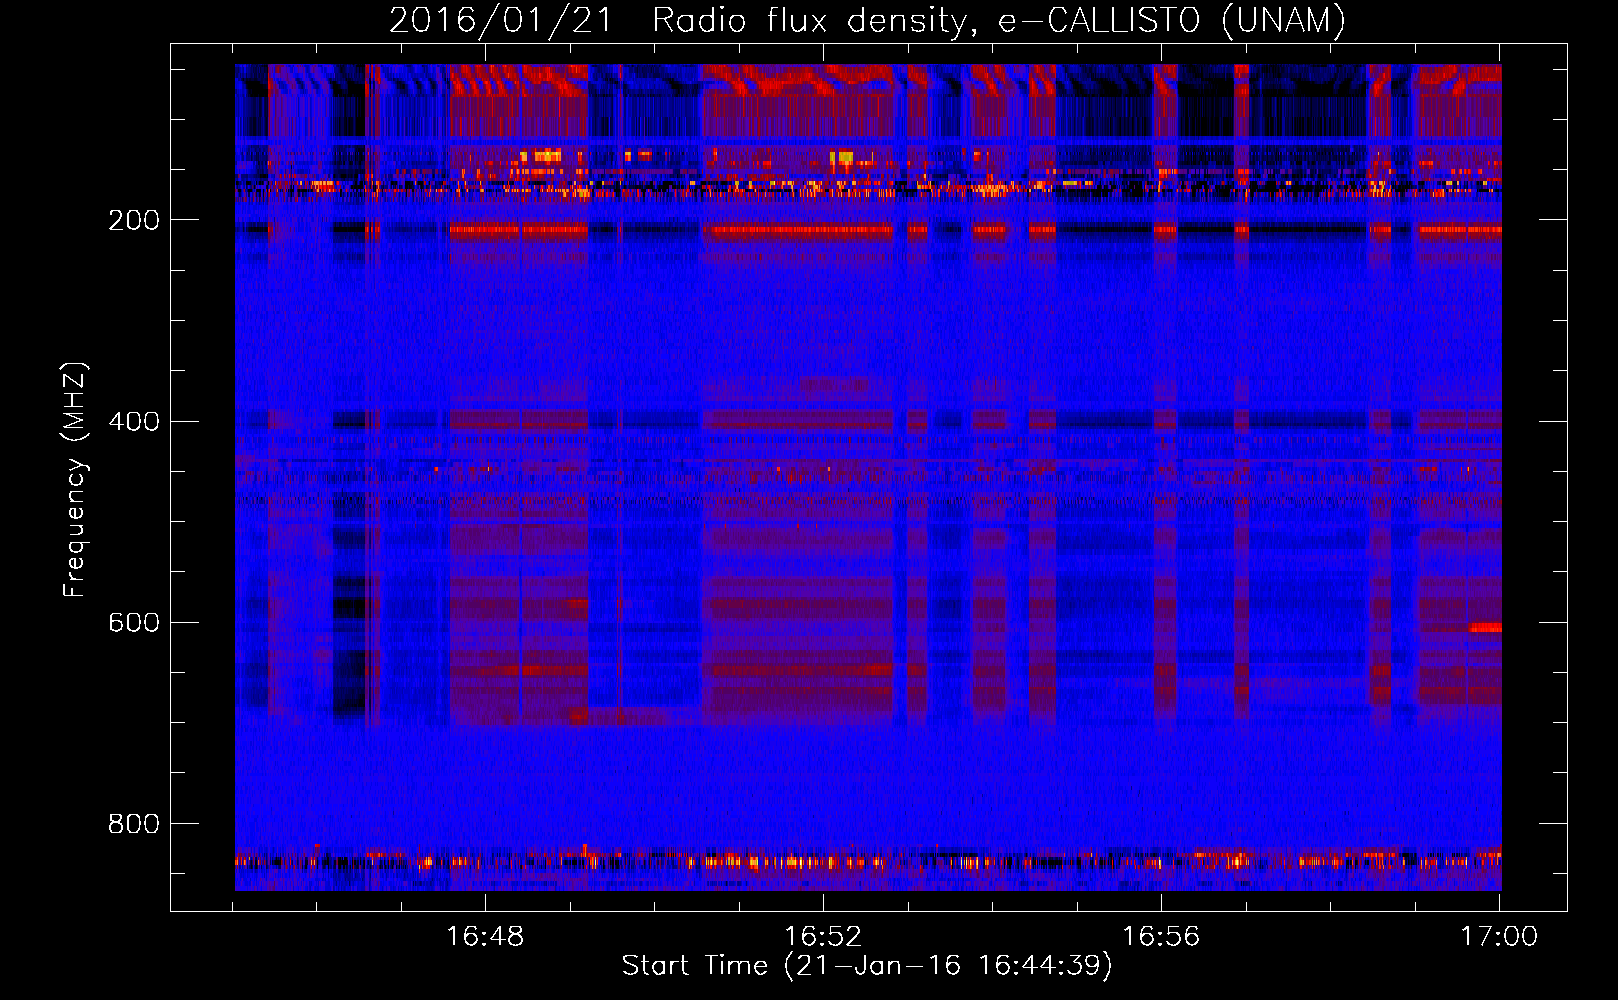Screen dimensions: 1618x1000
Task: Click the plot title '2016/01/21 Radio flux density'
Action: [x=867, y=21]
